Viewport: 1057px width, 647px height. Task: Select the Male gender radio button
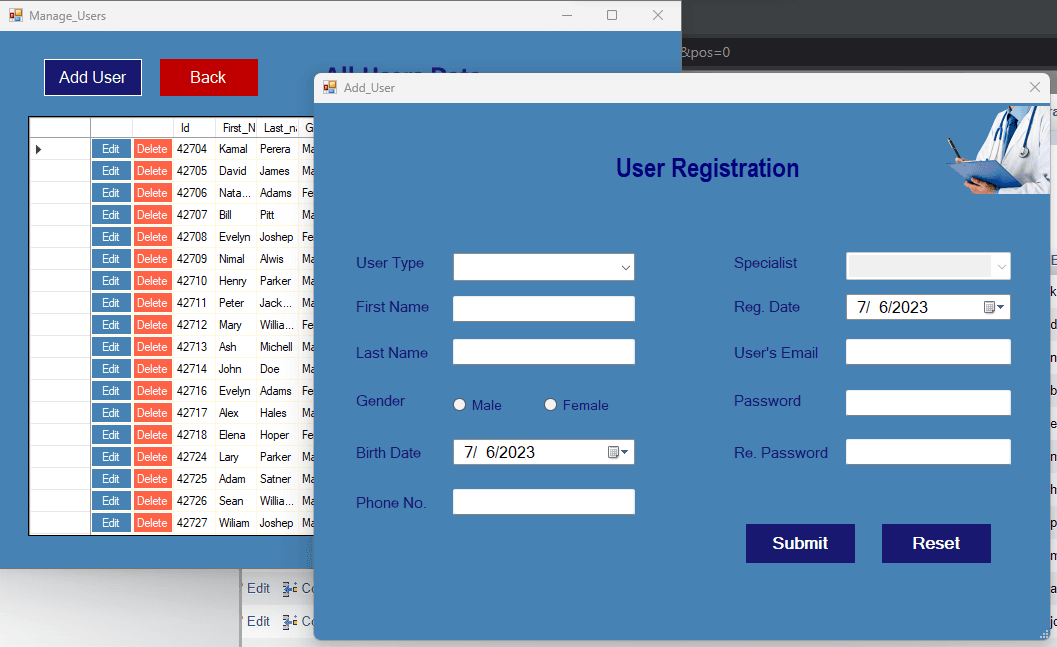(x=459, y=405)
